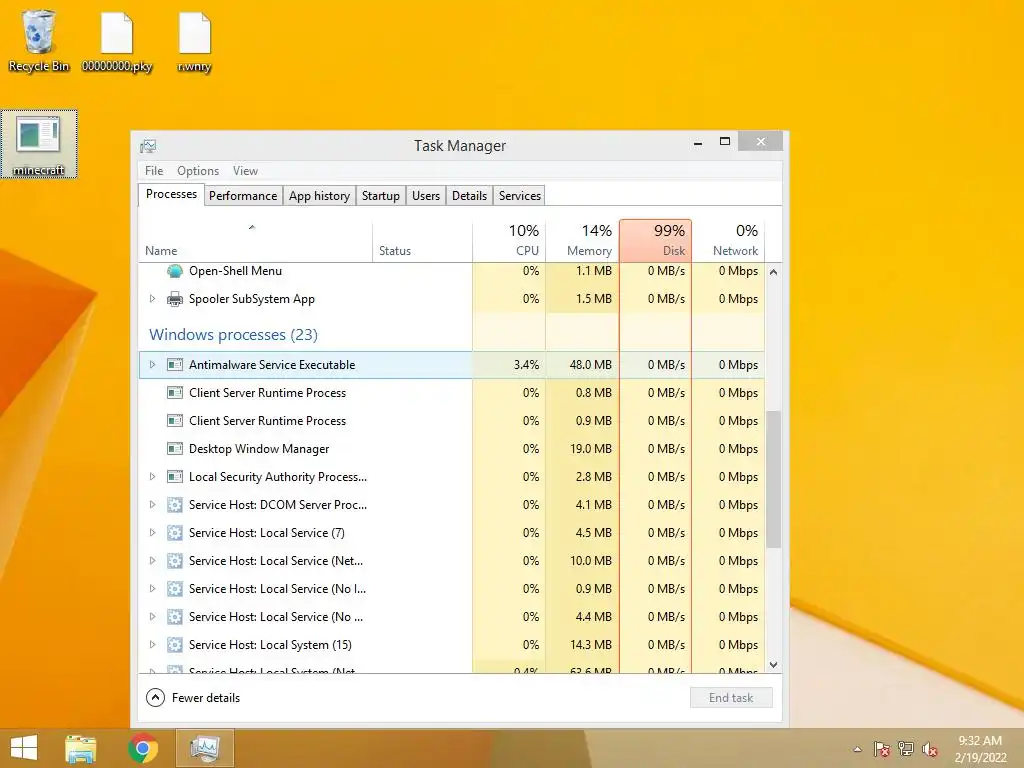Sort by the Memory column header
1024x768 pixels.
click(x=583, y=240)
